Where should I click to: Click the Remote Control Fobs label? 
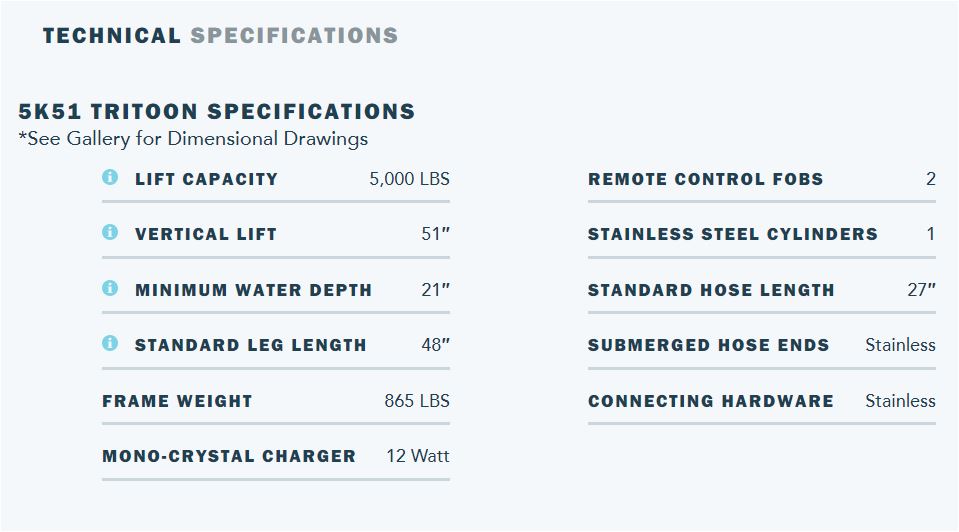[x=705, y=180]
